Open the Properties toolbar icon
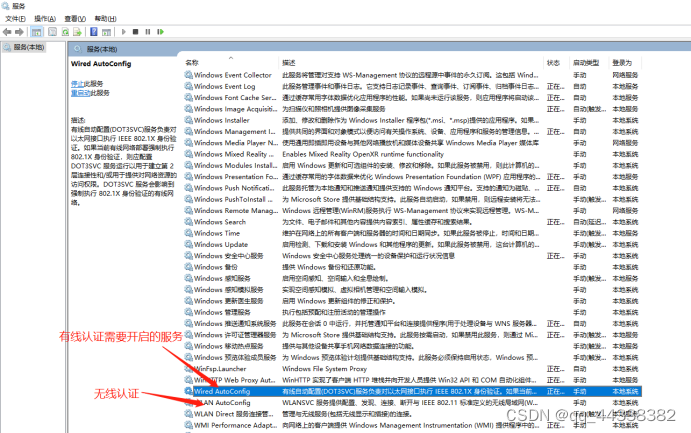 point(52,32)
